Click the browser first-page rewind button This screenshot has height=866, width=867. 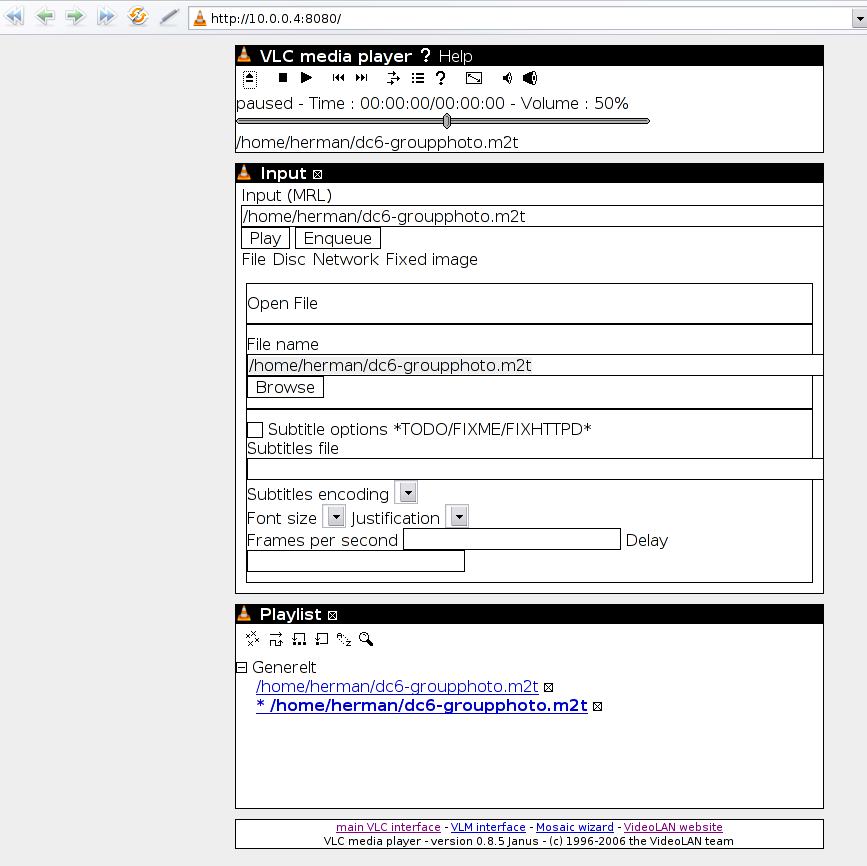click(14, 16)
